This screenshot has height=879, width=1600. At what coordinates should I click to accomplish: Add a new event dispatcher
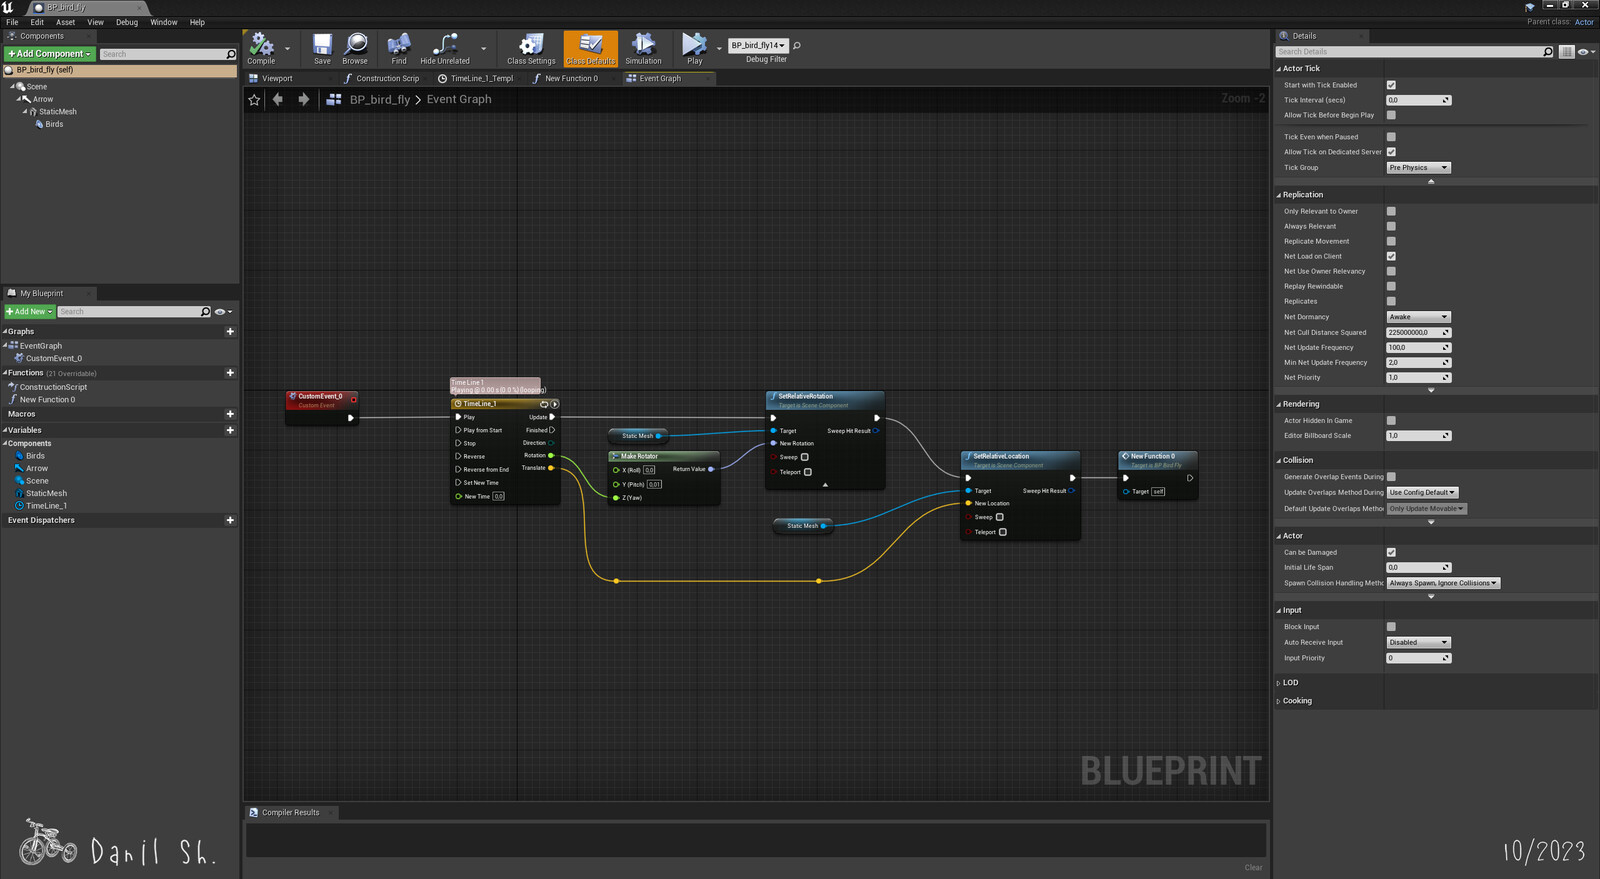pos(230,520)
